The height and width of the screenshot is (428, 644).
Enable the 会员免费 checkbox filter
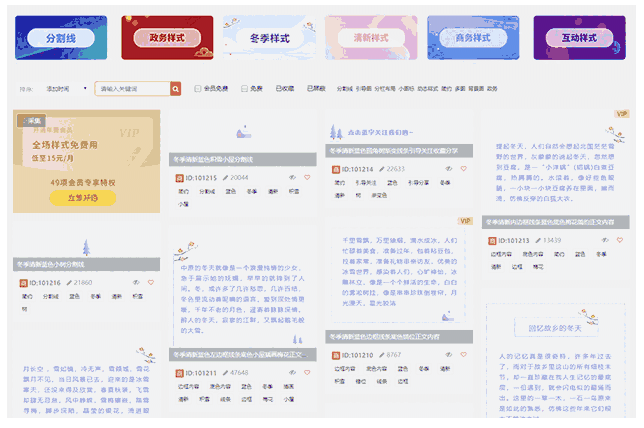coord(198,89)
